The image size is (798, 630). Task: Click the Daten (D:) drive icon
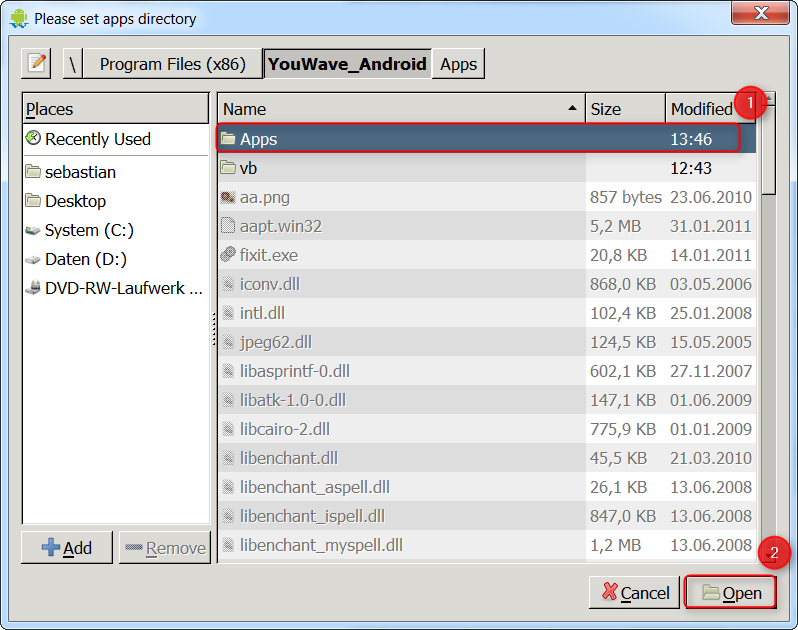coord(33,260)
